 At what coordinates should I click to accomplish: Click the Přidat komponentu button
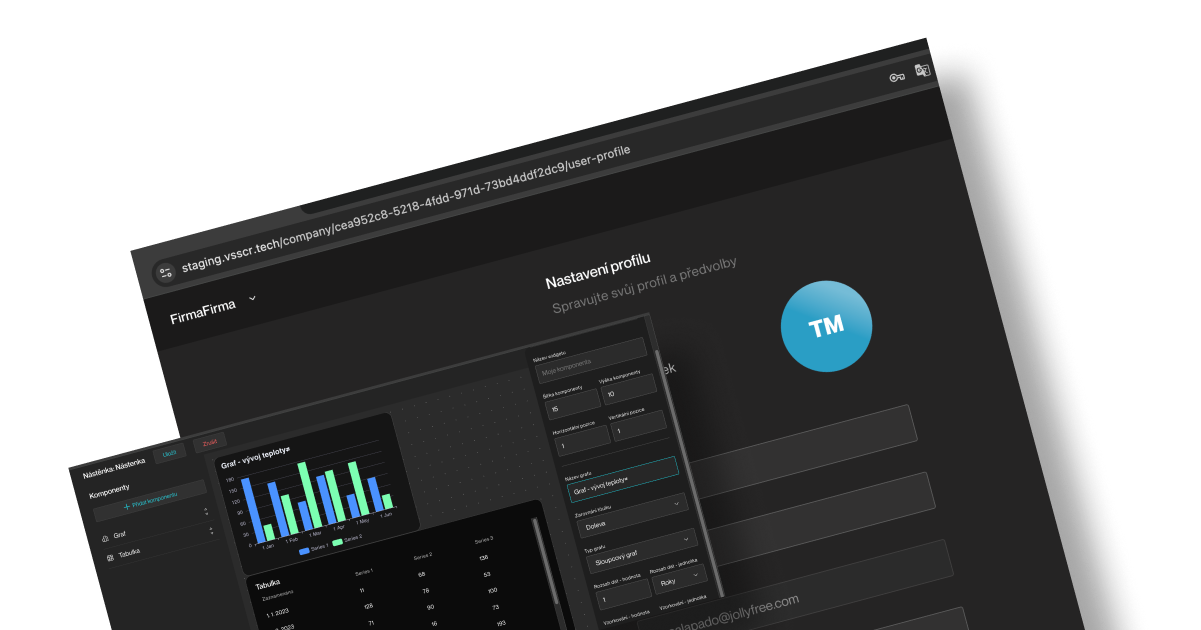(150, 502)
